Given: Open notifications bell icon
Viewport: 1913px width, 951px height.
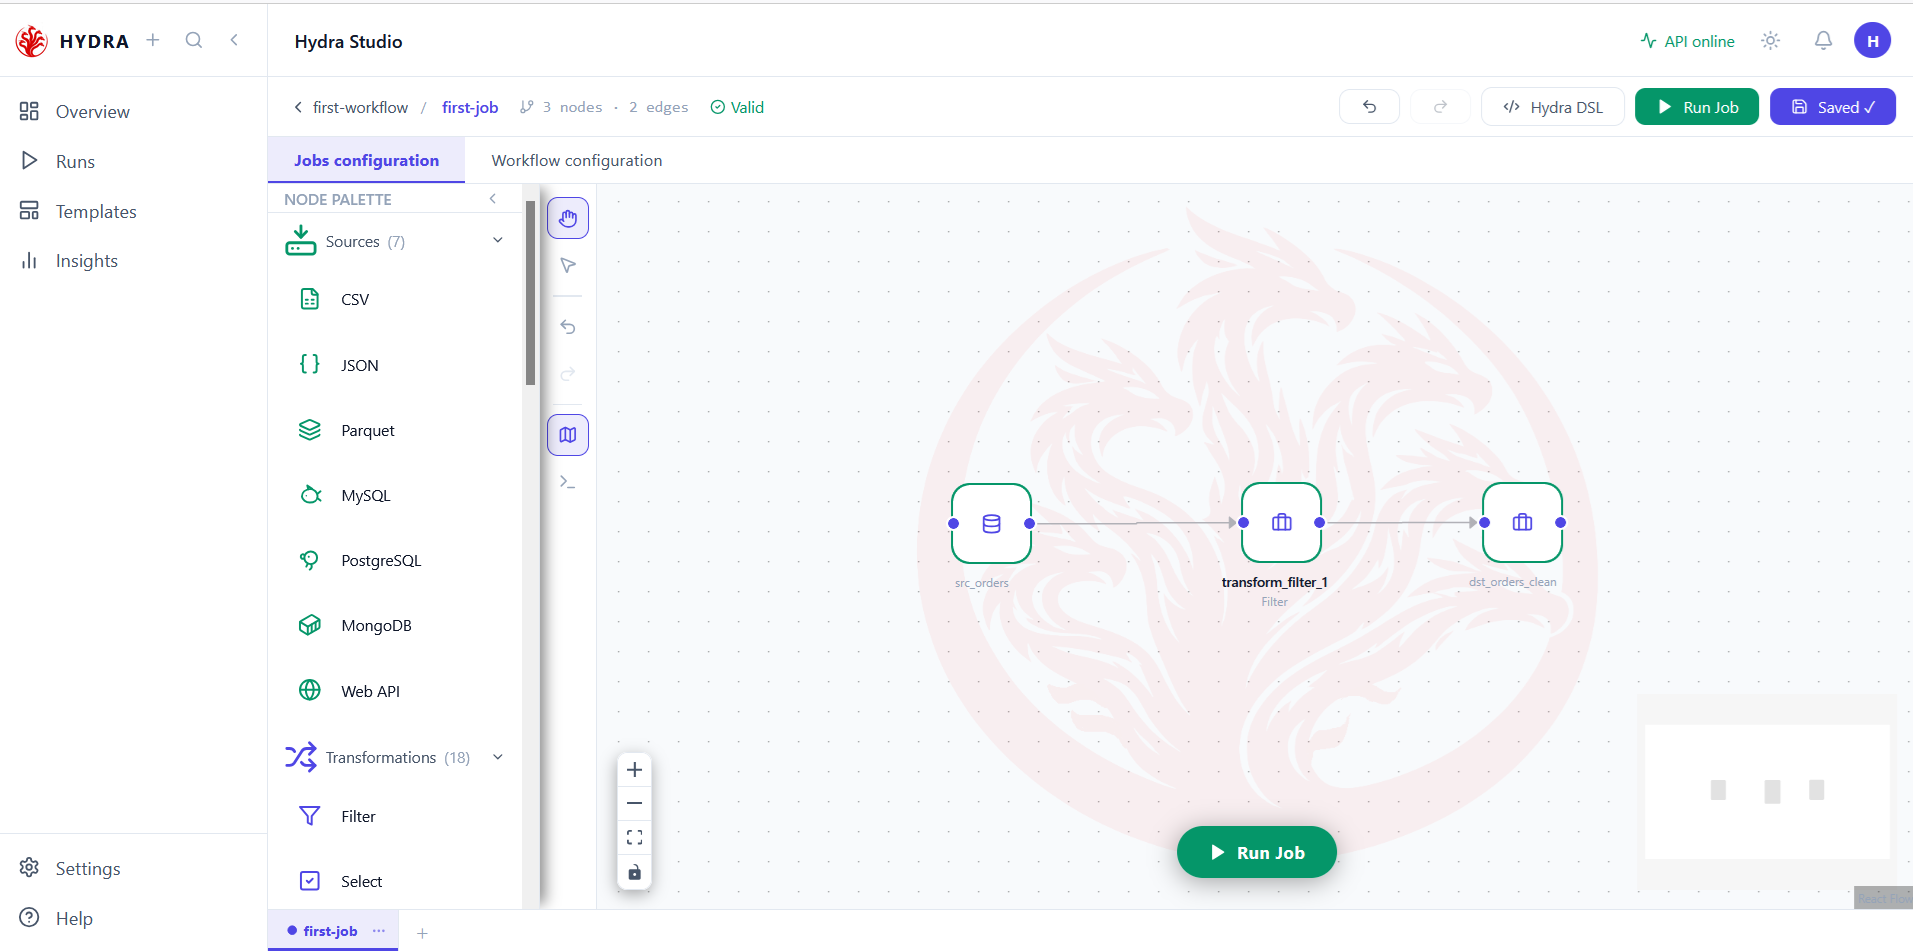Looking at the screenshot, I should [x=1823, y=41].
